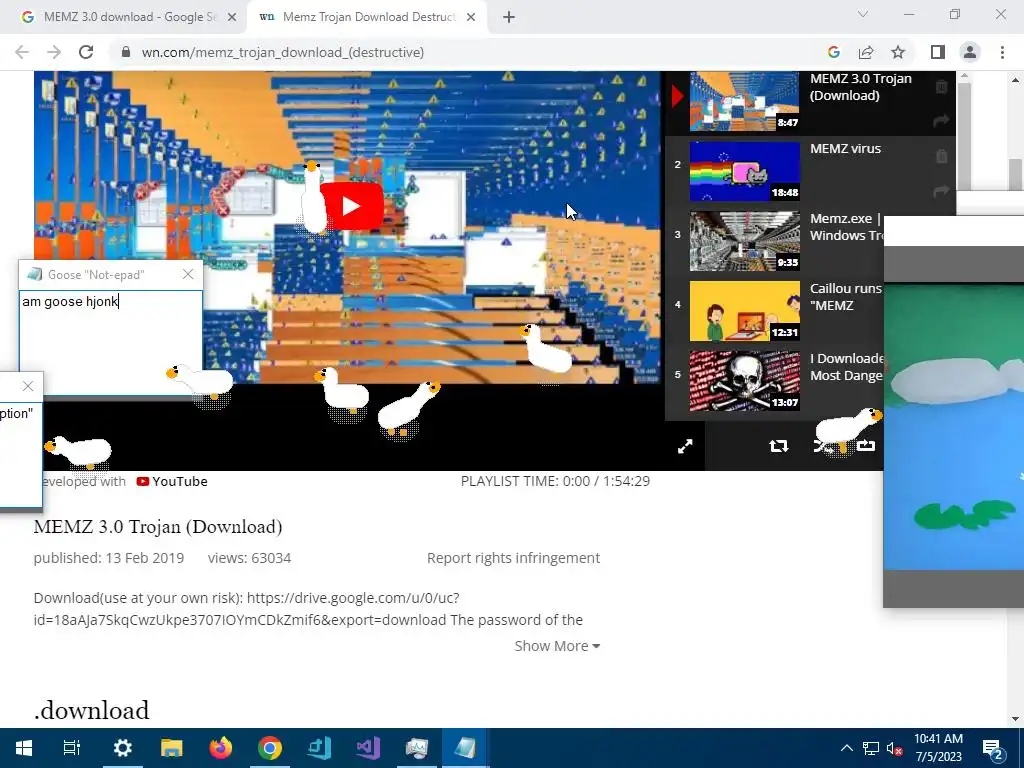This screenshot has width=1024, height=768.
Task: Open File Explorer from the taskbar
Action: [172, 748]
